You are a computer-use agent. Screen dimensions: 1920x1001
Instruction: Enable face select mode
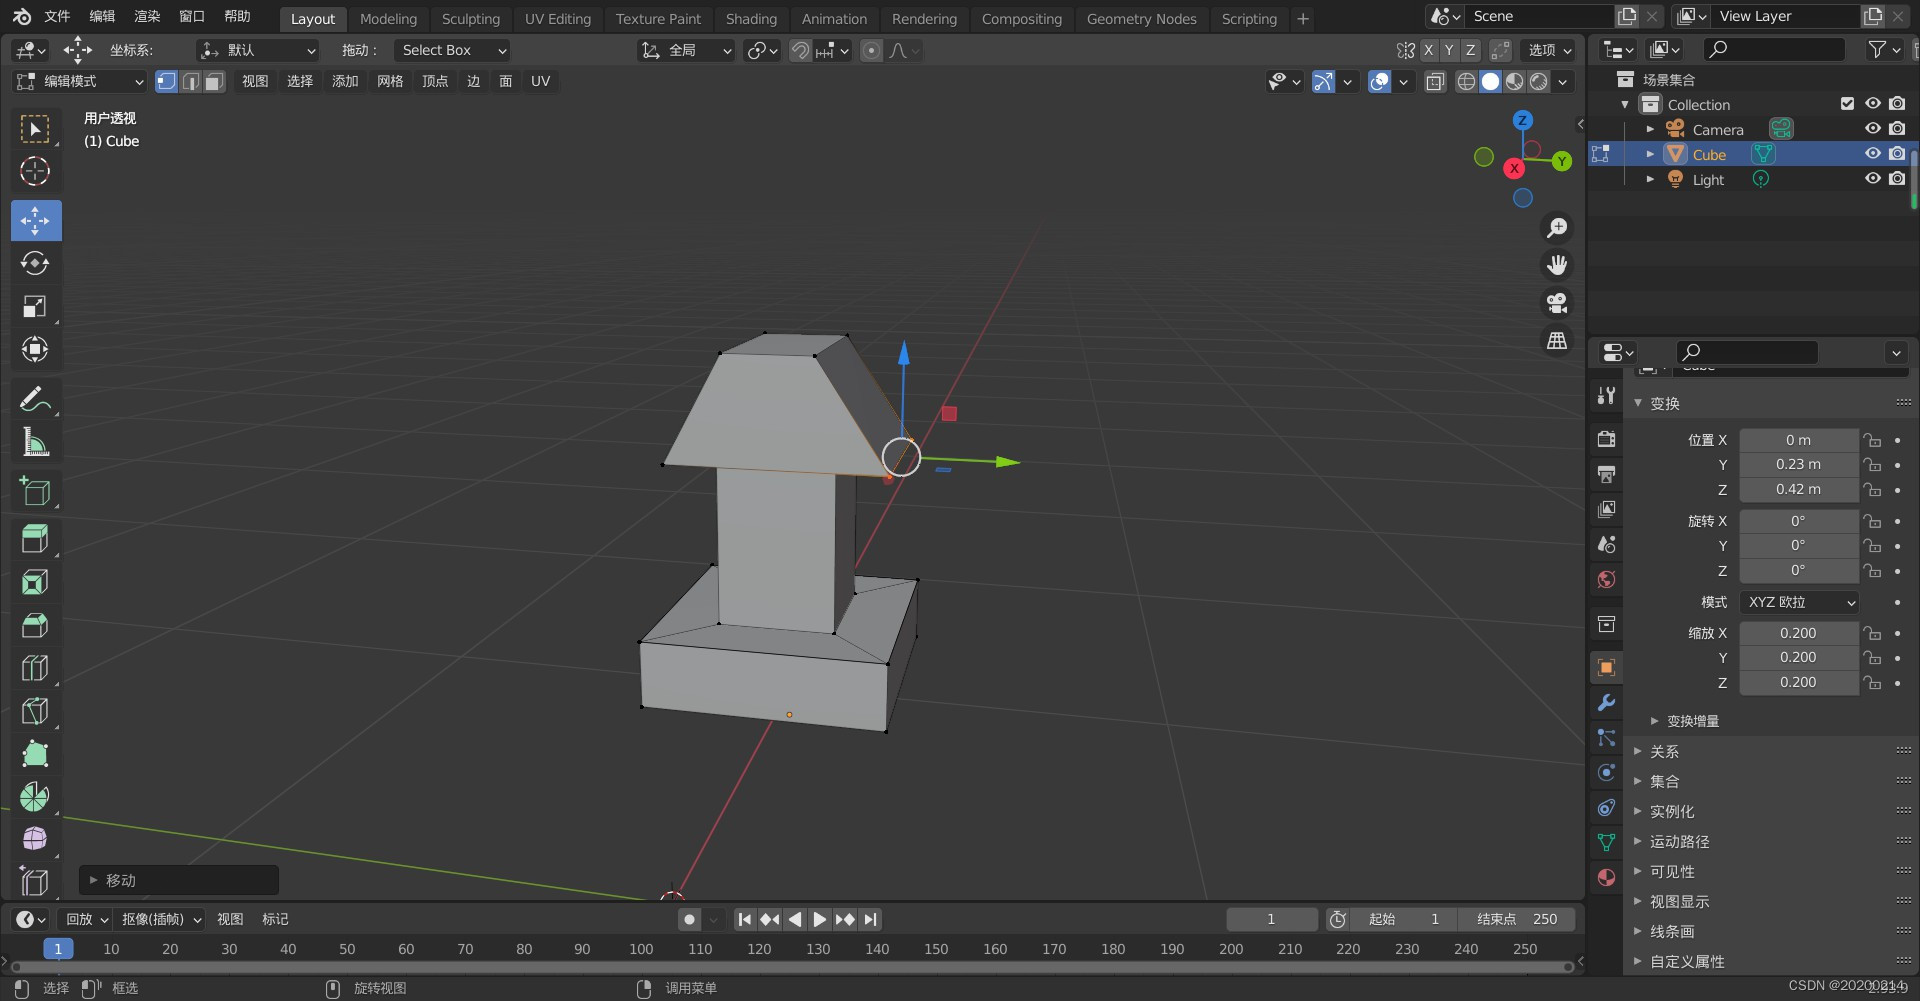pos(214,81)
